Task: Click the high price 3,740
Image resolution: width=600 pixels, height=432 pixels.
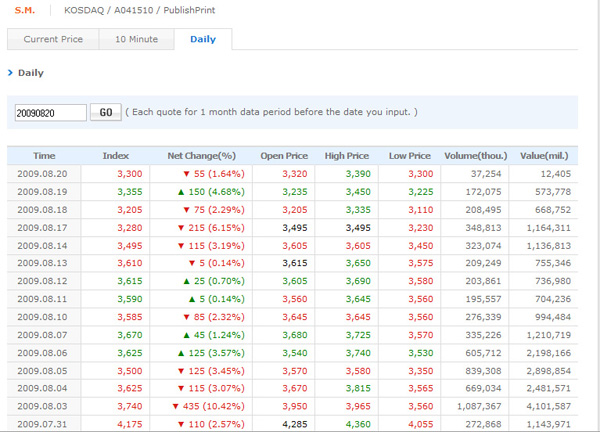Action: [x=358, y=353]
